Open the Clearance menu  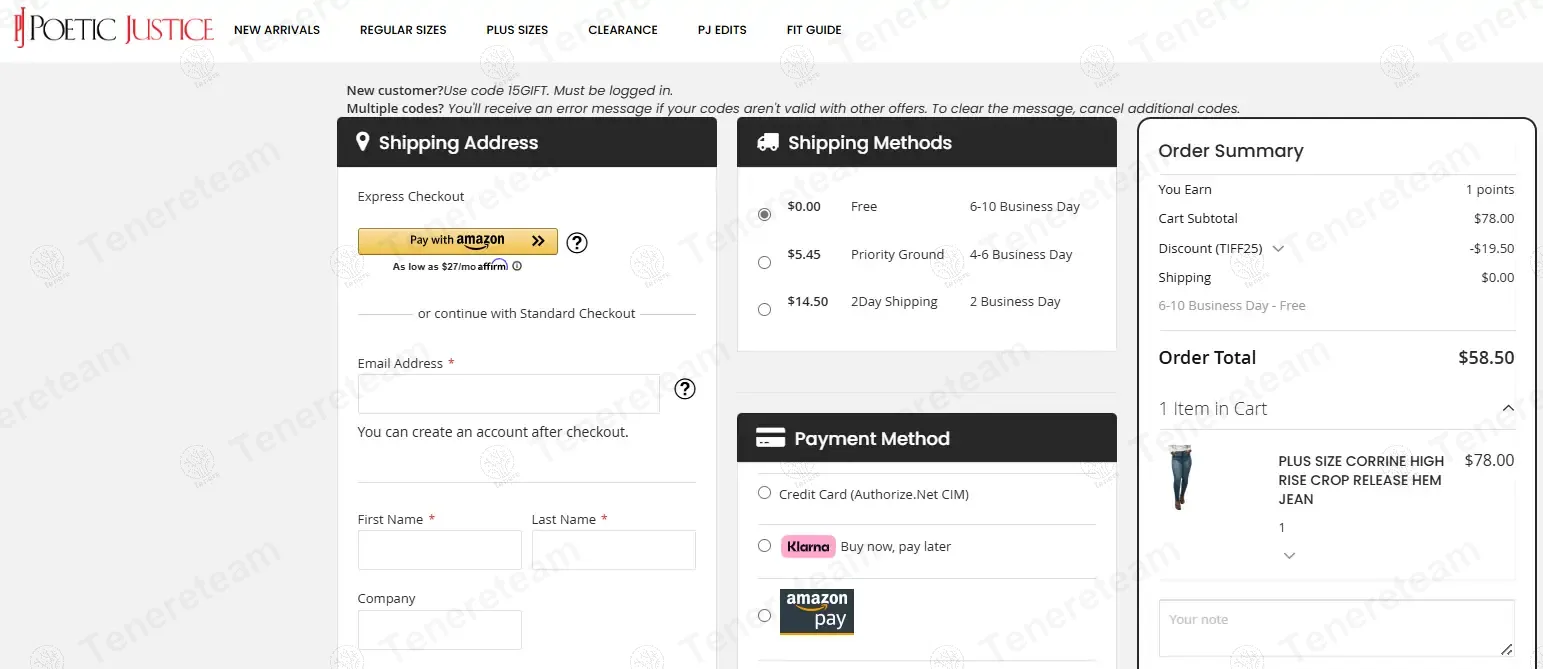[x=623, y=30]
